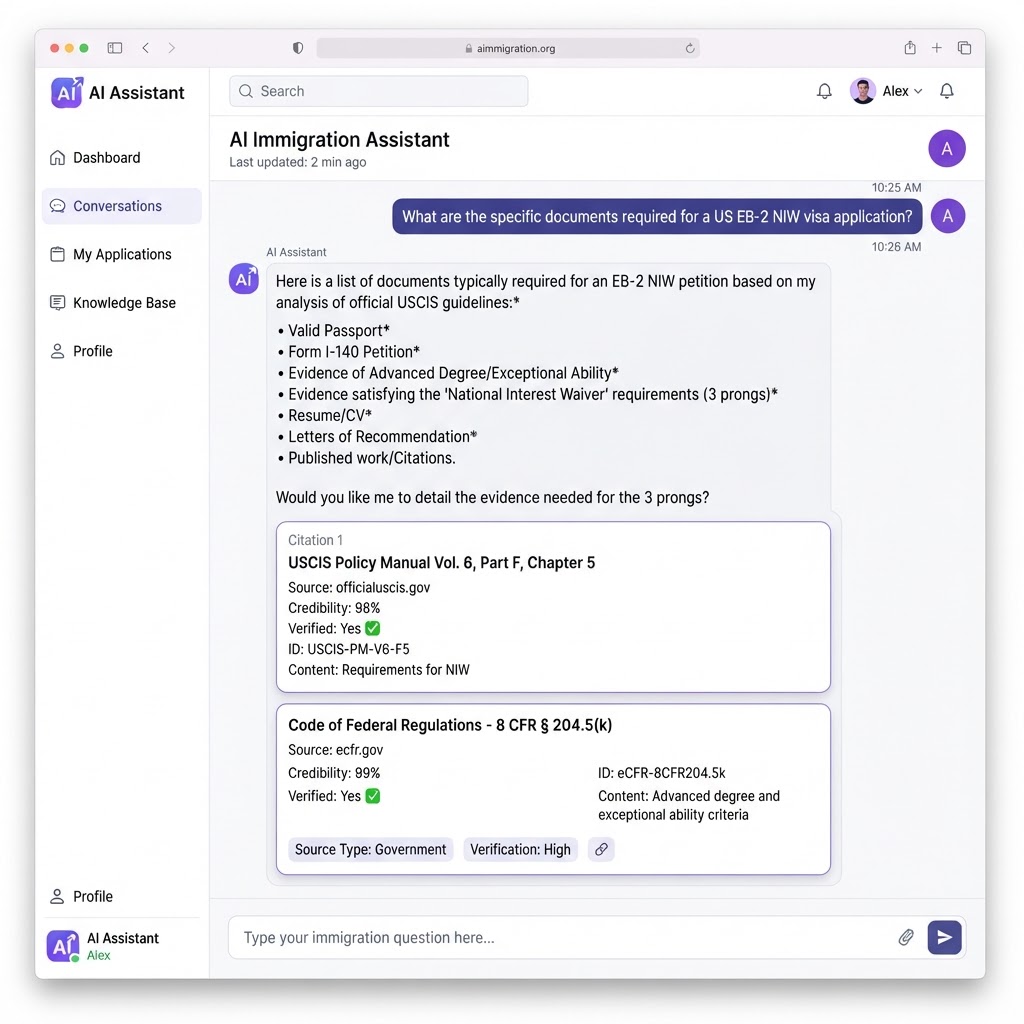
Task: Click the user question message bubble
Action: pos(657,216)
